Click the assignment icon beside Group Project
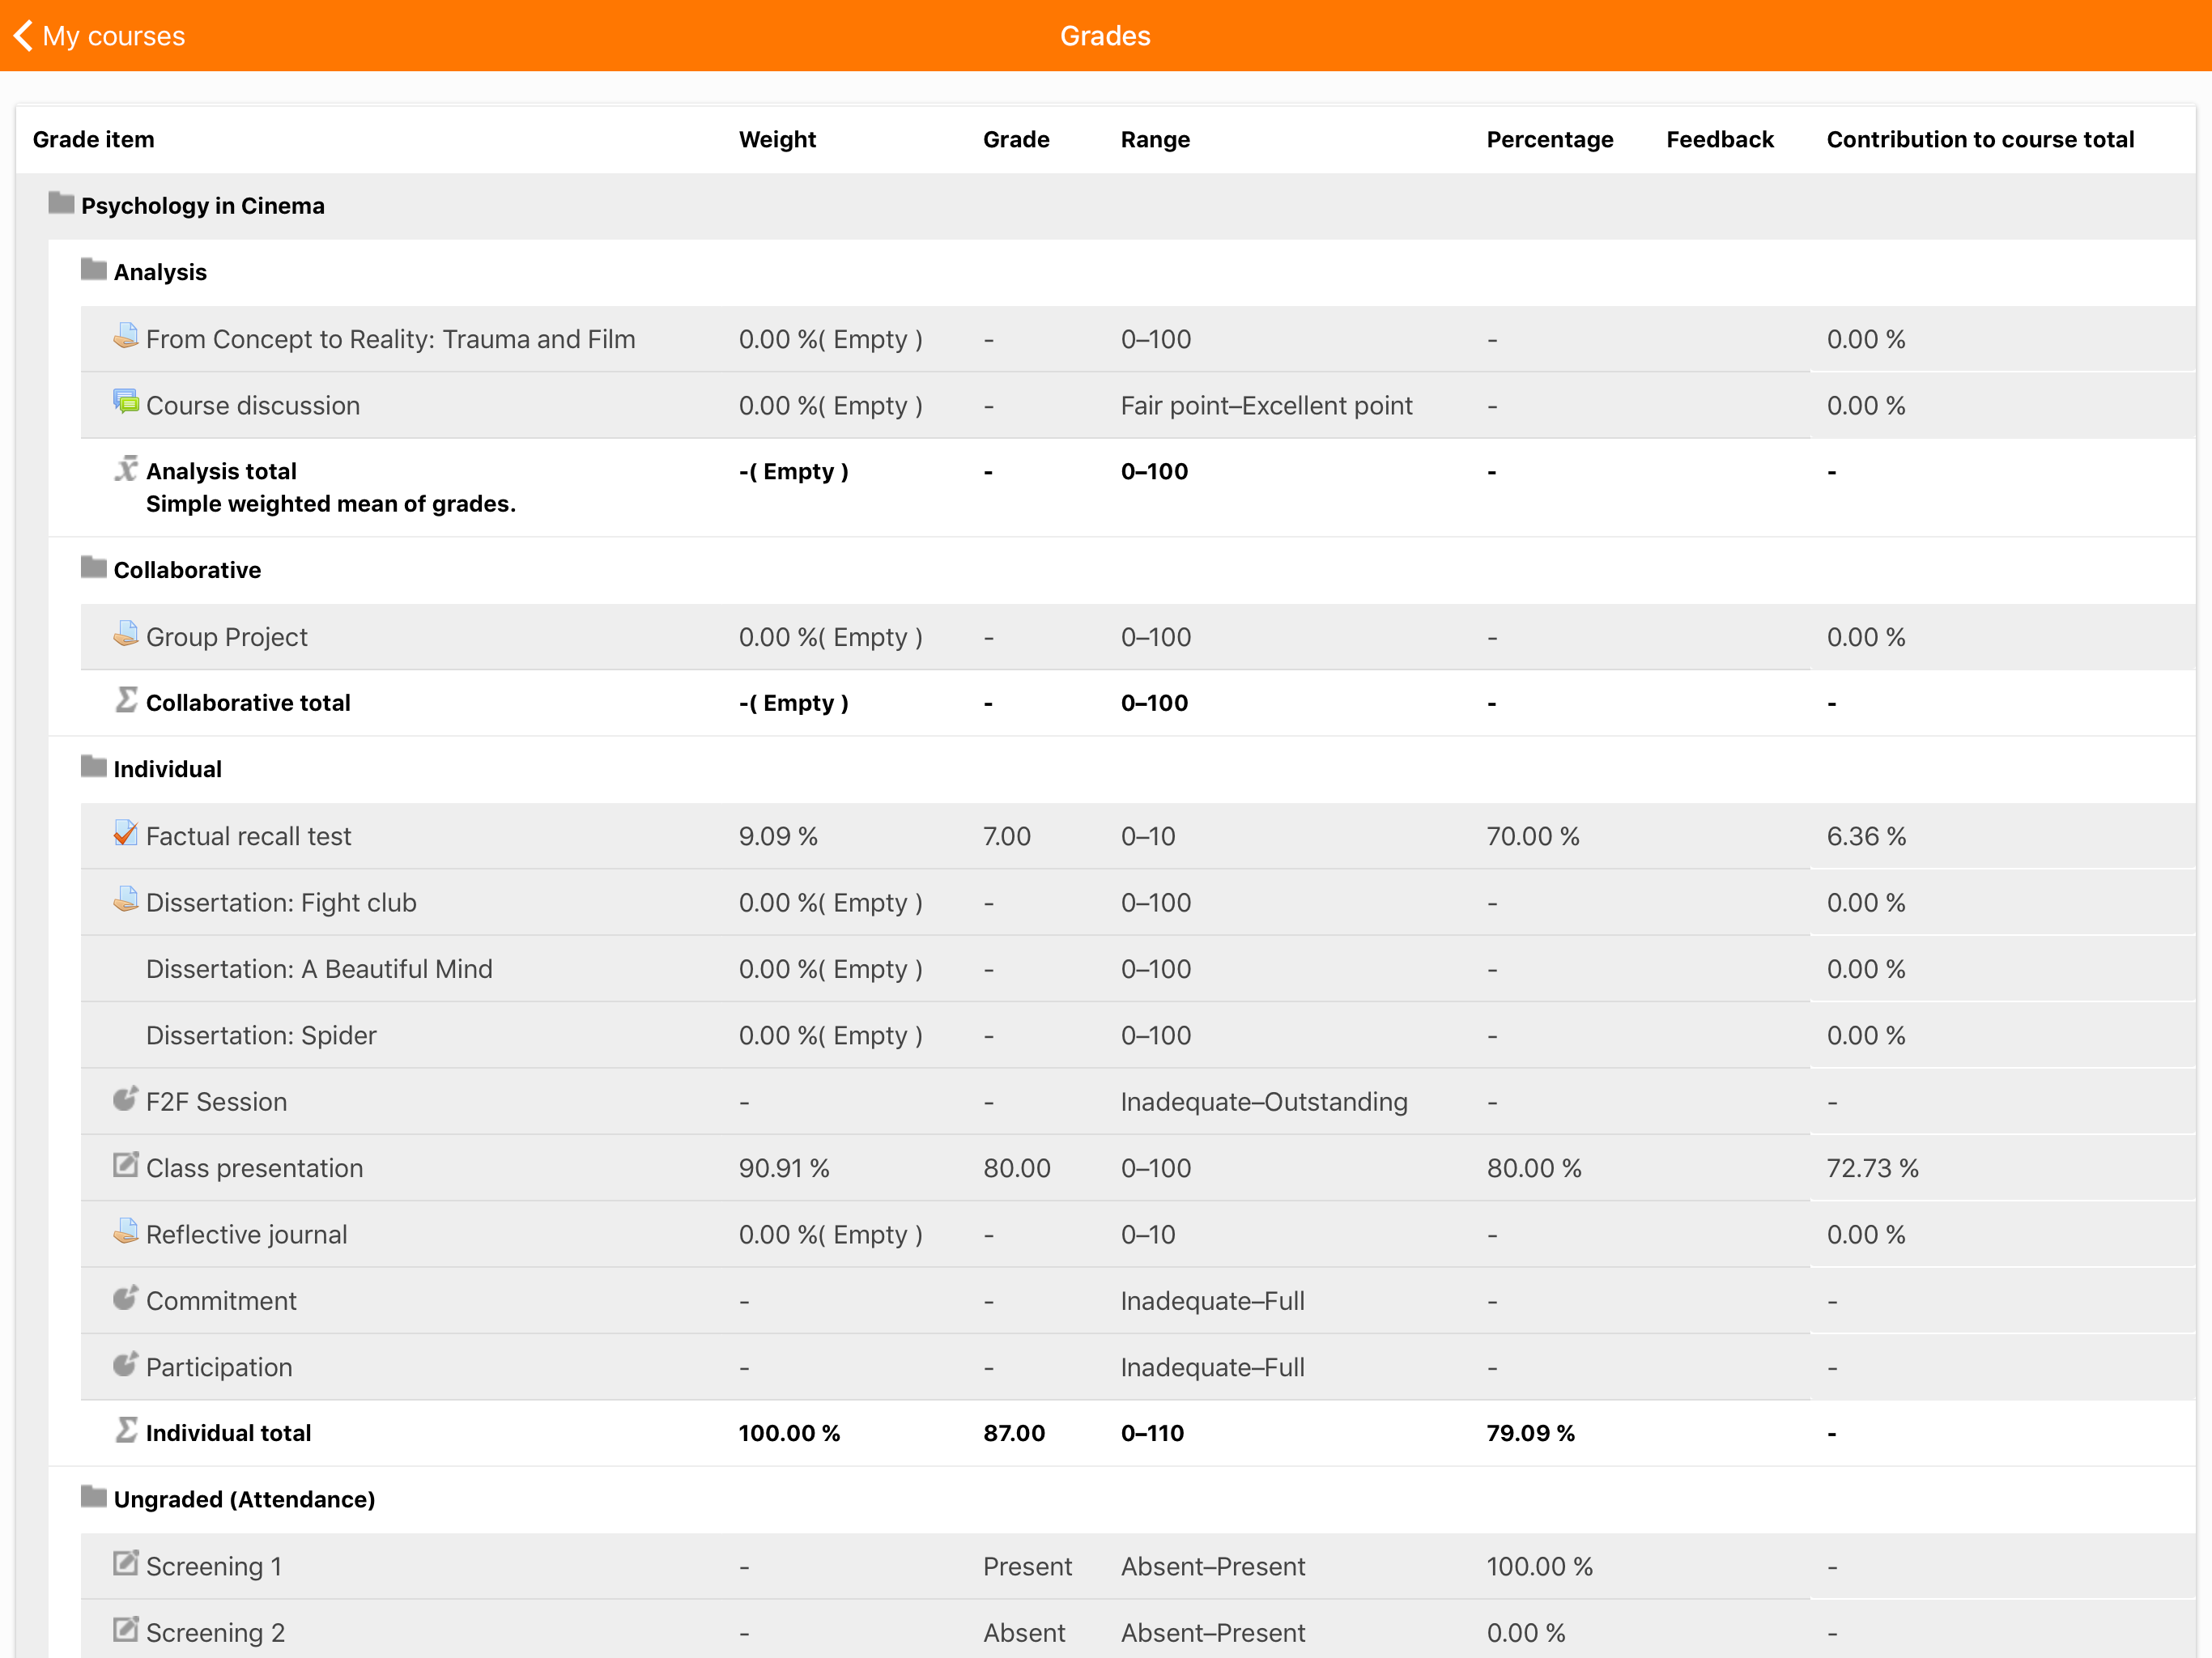This screenshot has height=1658, width=2212. pyautogui.click(x=126, y=634)
